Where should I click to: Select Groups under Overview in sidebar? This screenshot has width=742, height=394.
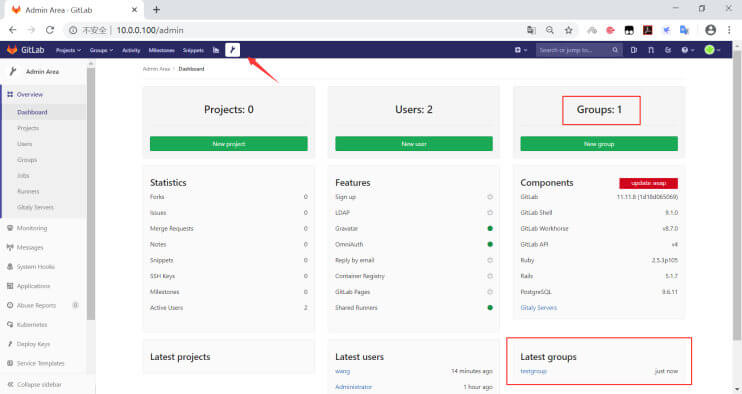27,160
